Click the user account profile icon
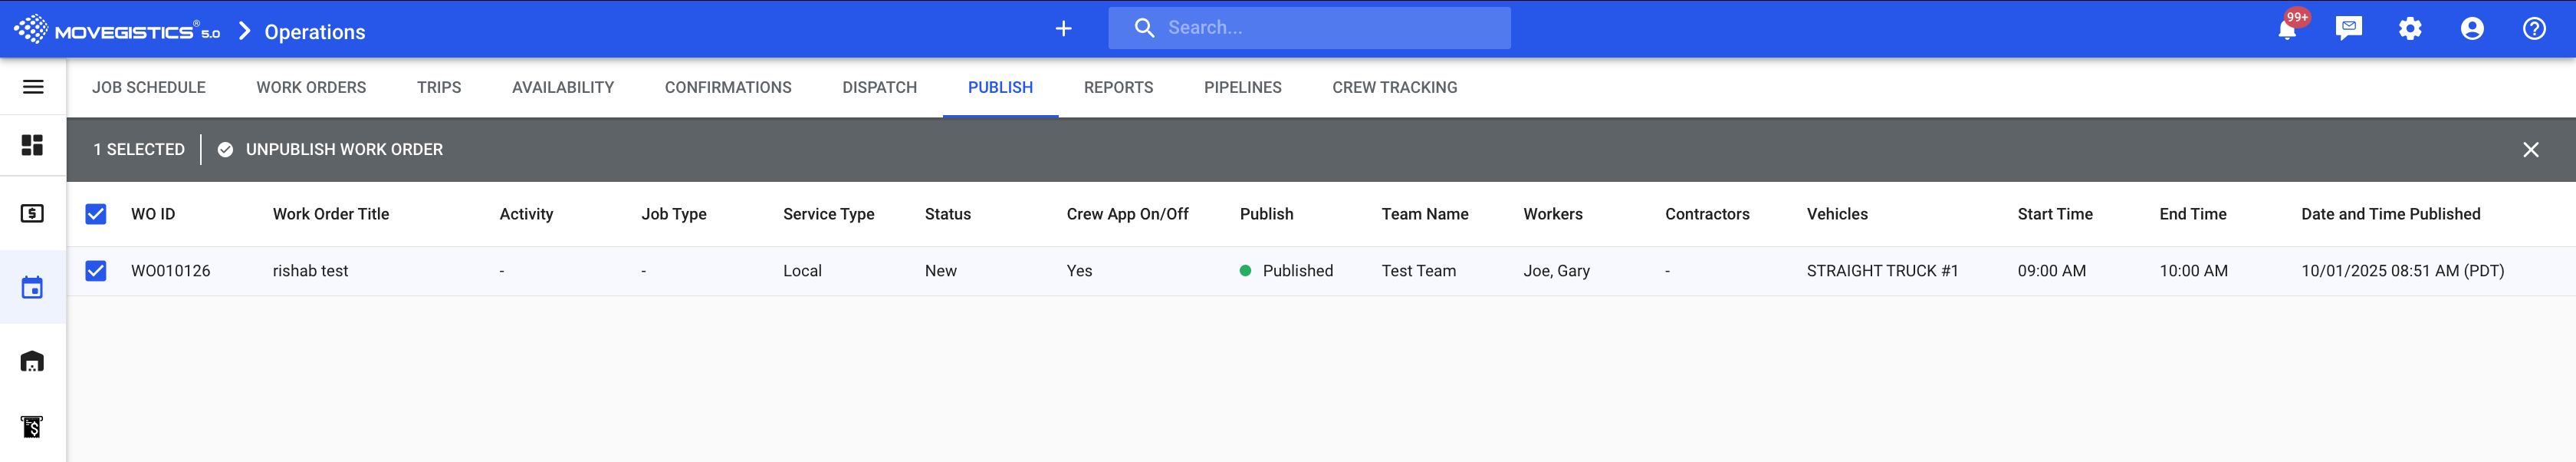2576x462 pixels. point(2472,29)
